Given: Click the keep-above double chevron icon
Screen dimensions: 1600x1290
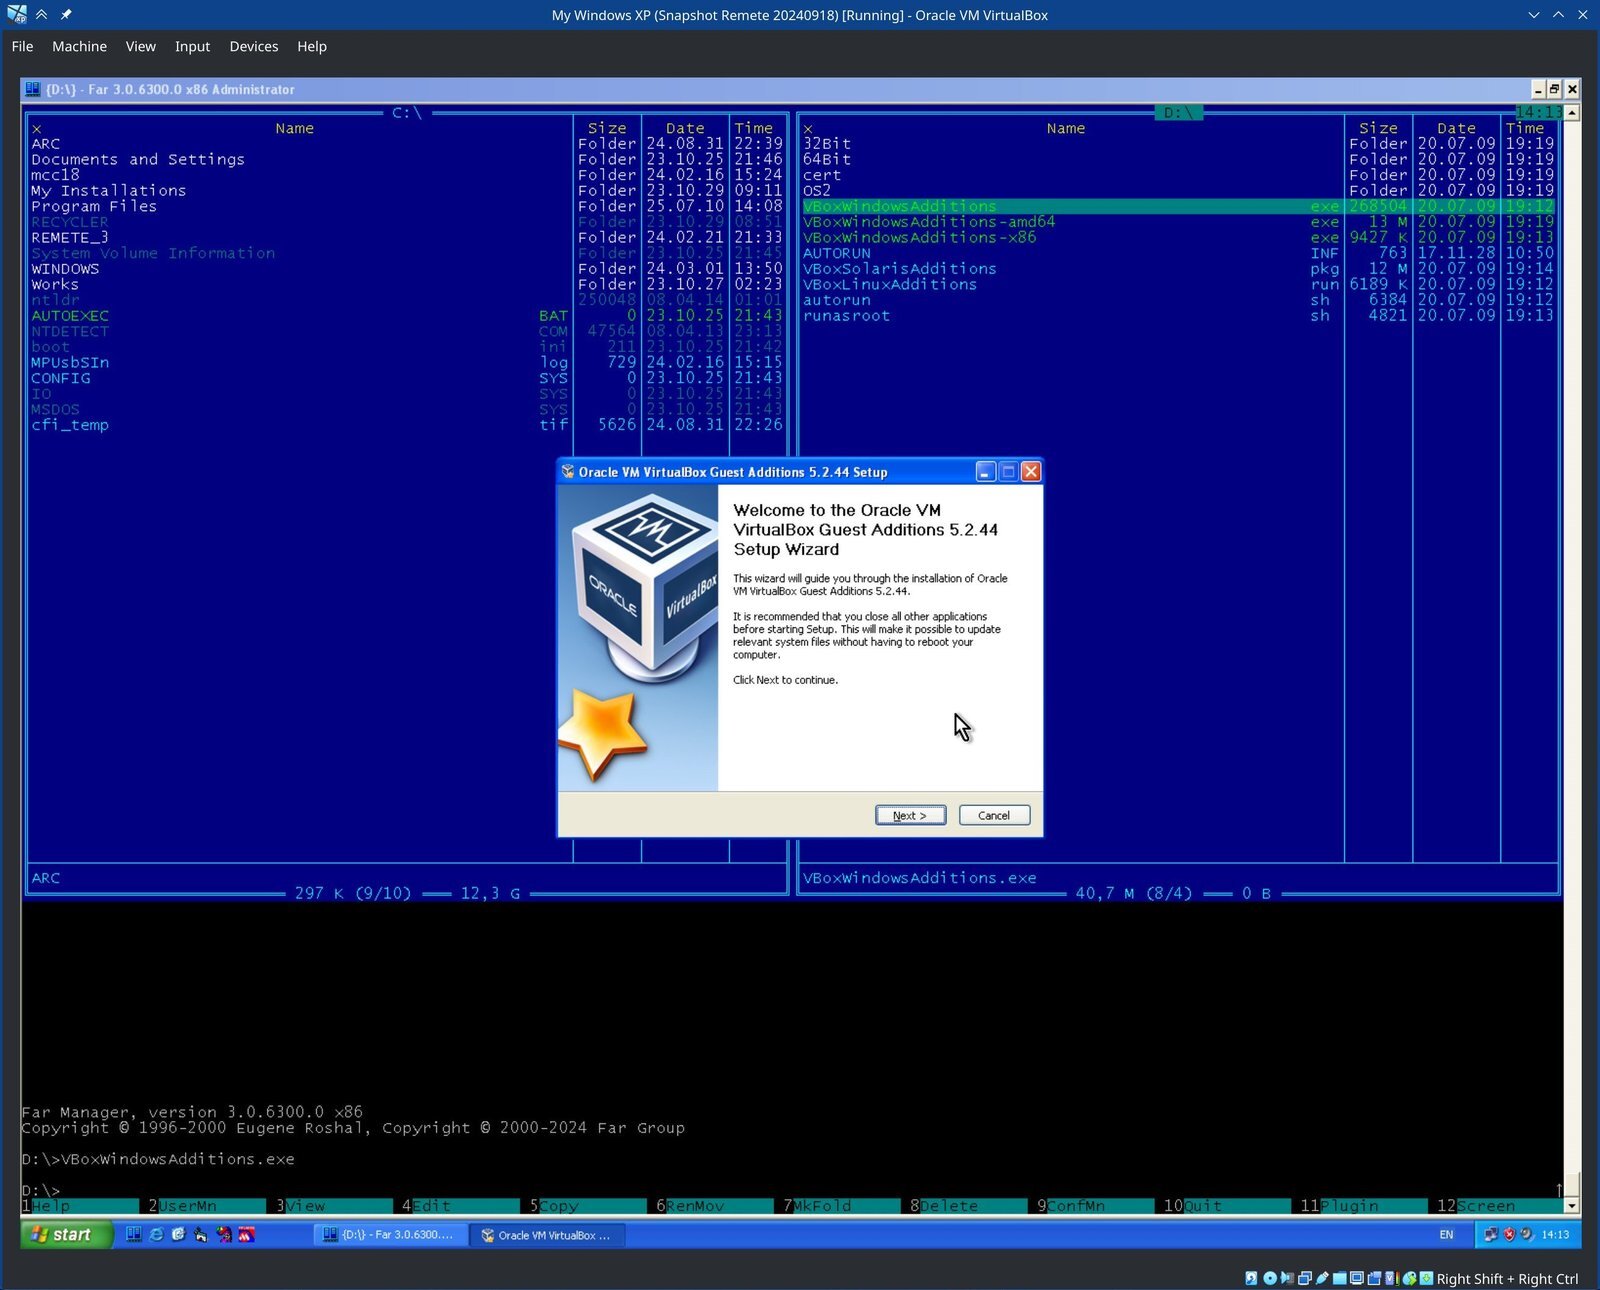Looking at the screenshot, I should [42, 15].
